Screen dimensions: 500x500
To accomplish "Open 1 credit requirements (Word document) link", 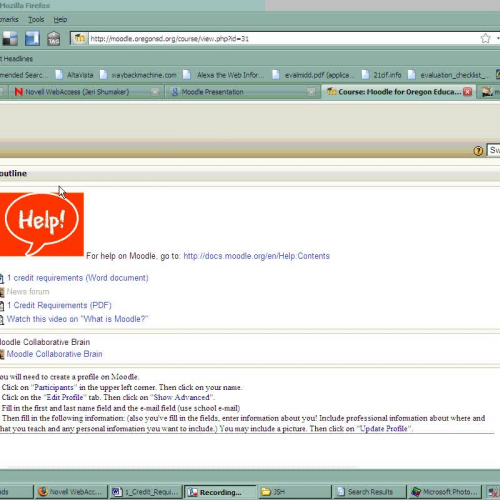I will click(78, 278).
